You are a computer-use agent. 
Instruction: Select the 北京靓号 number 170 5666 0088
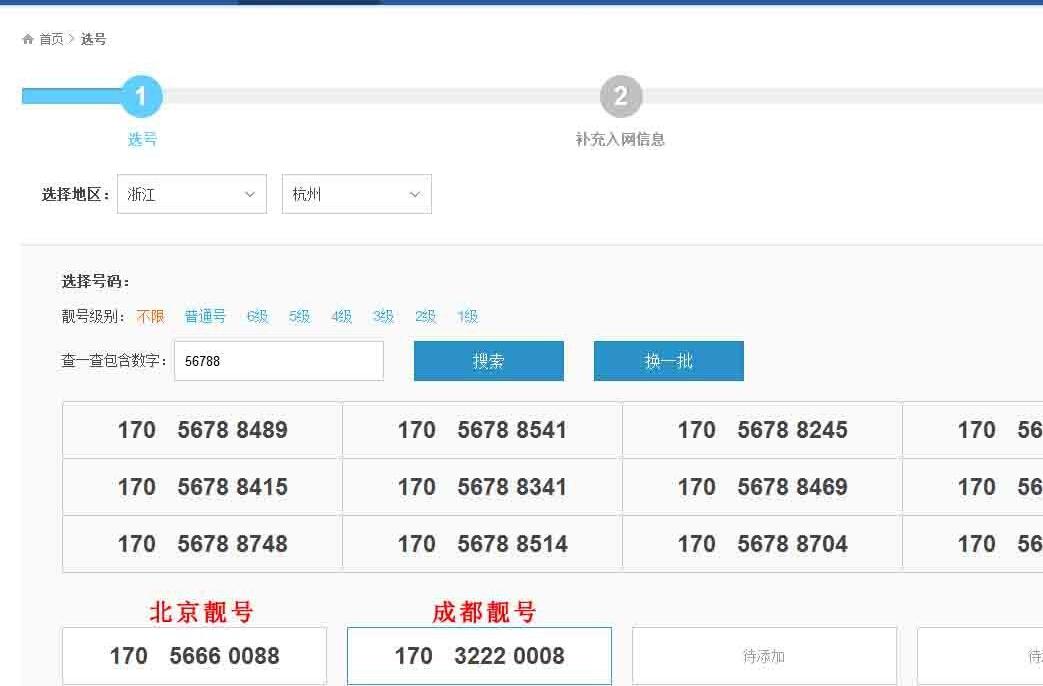tap(194, 655)
